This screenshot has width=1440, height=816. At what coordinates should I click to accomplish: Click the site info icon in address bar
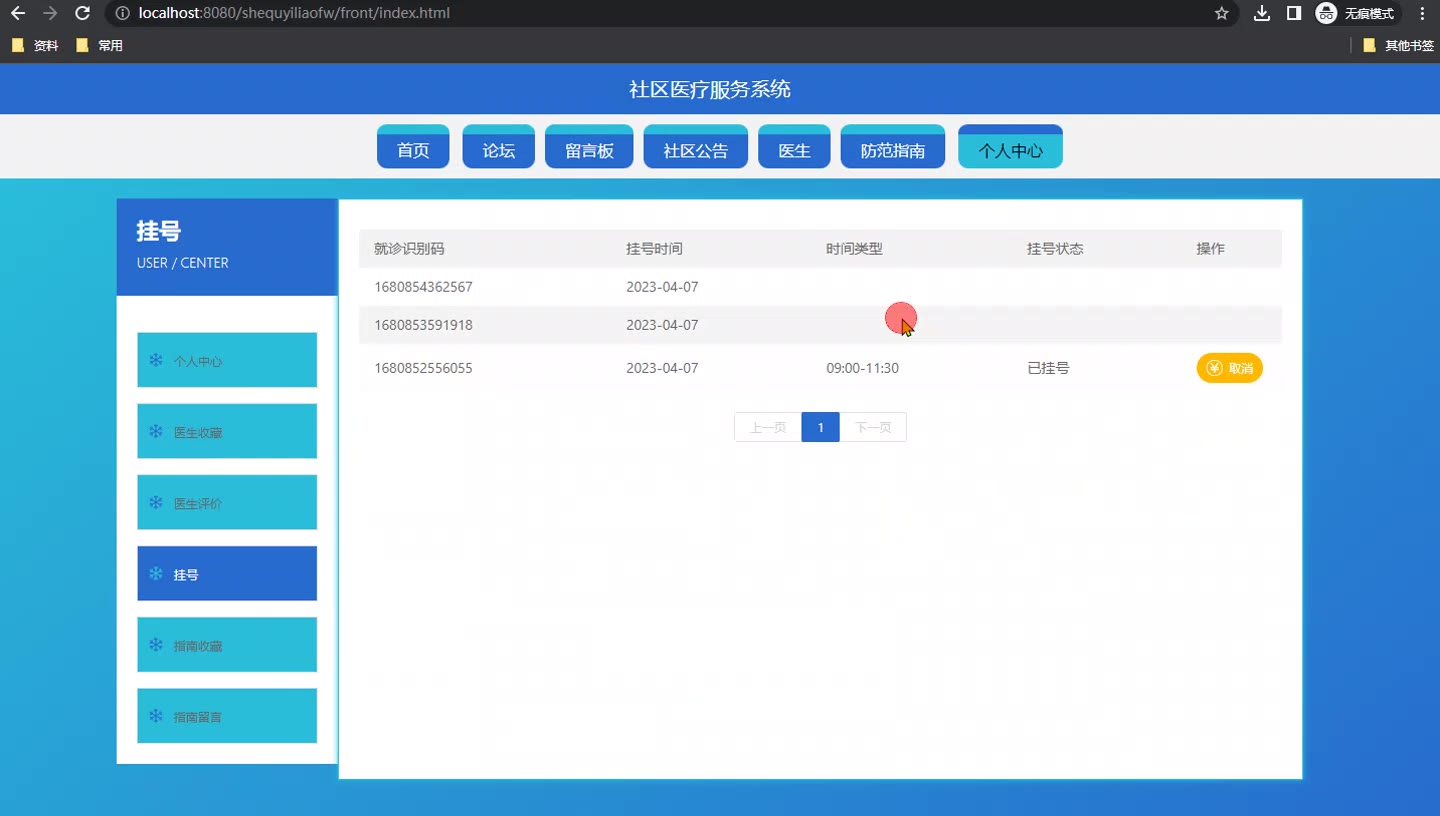tap(122, 13)
